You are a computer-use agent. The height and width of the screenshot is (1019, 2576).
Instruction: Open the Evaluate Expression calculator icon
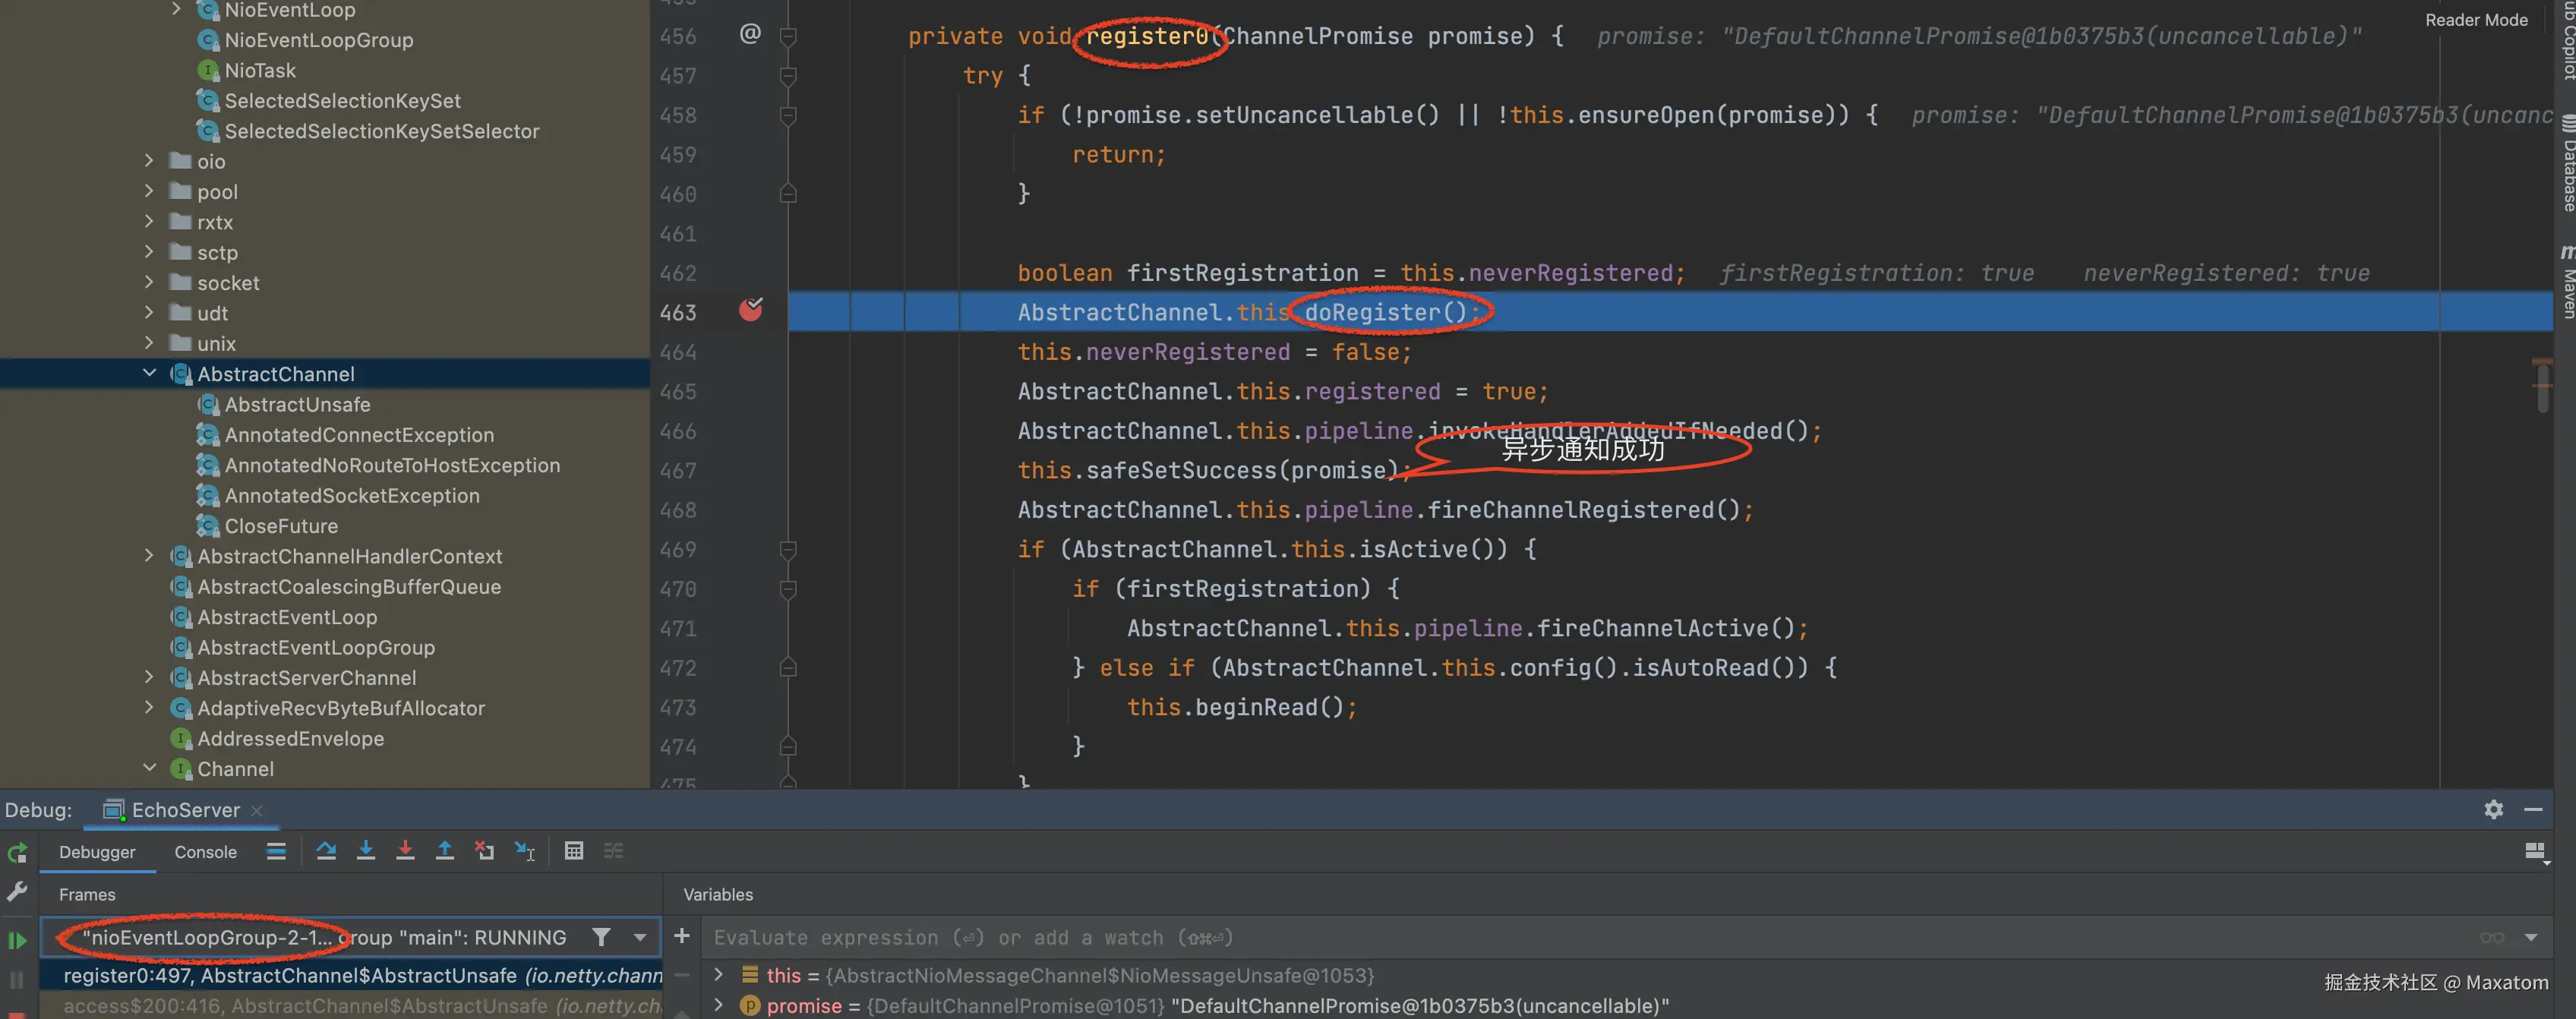pyautogui.click(x=574, y=851)
